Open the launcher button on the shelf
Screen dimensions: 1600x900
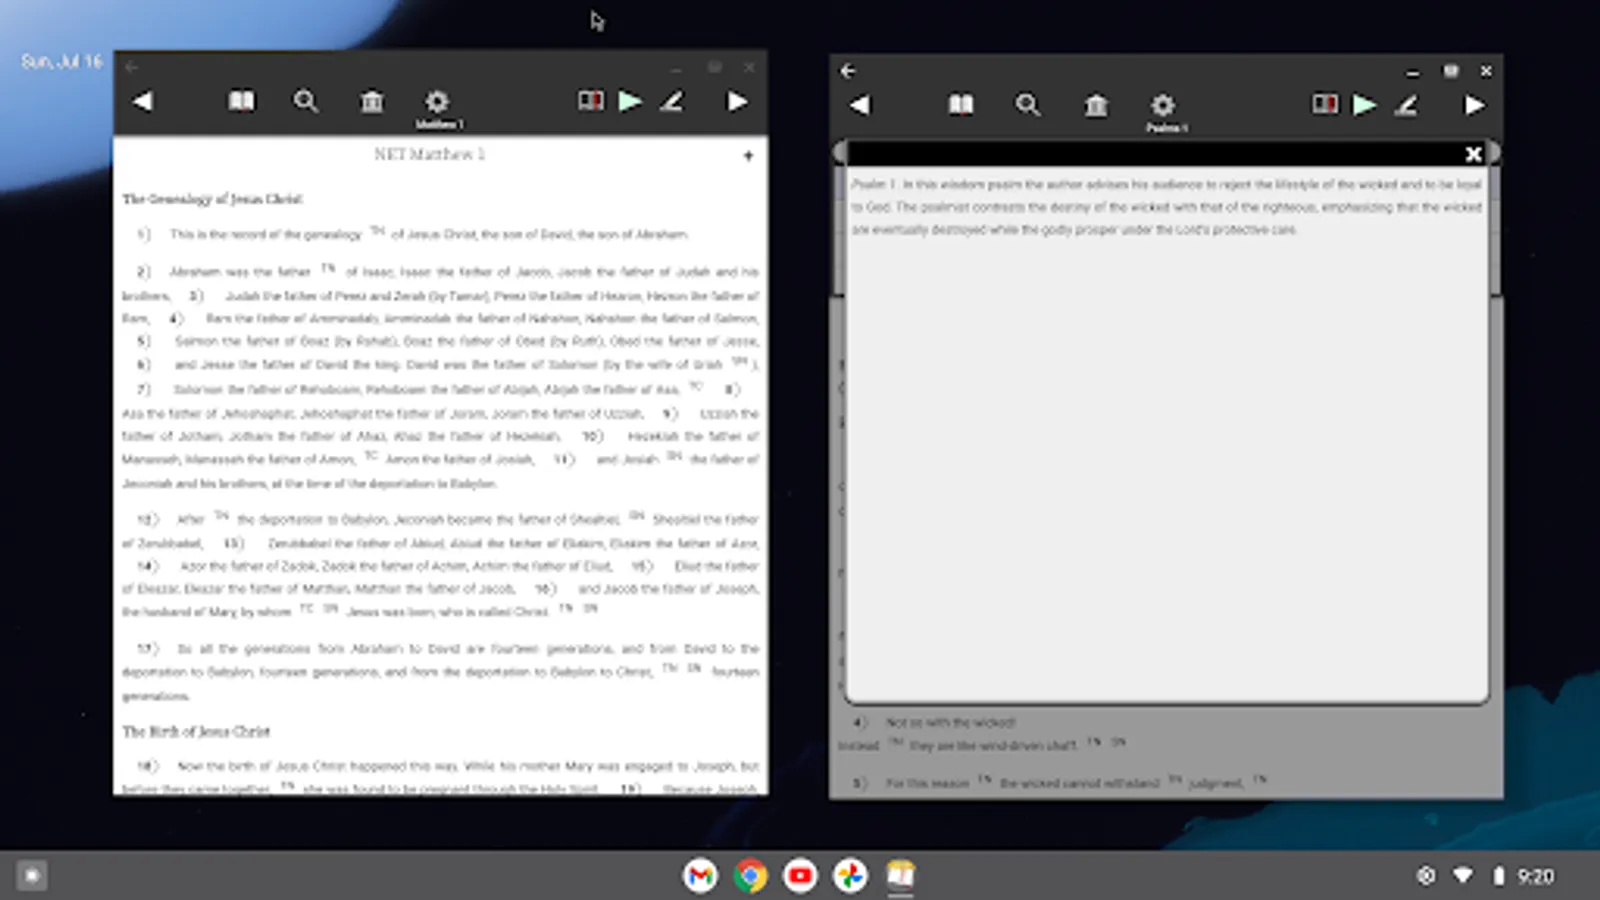pyautogui.click(x=32, y=876)
